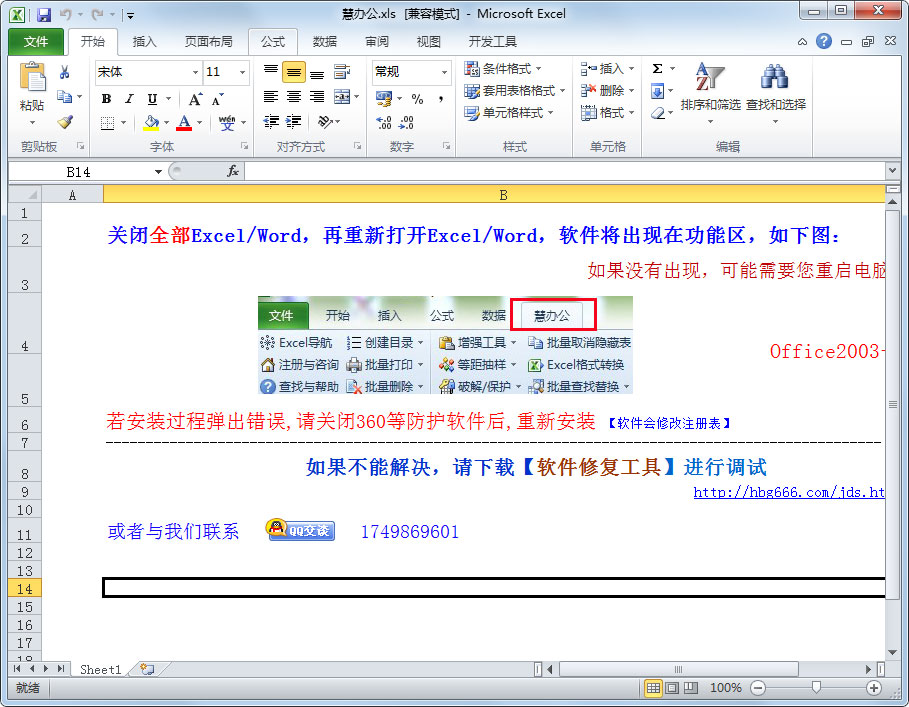
Task: Switch to Normal view
Action: 653,688
